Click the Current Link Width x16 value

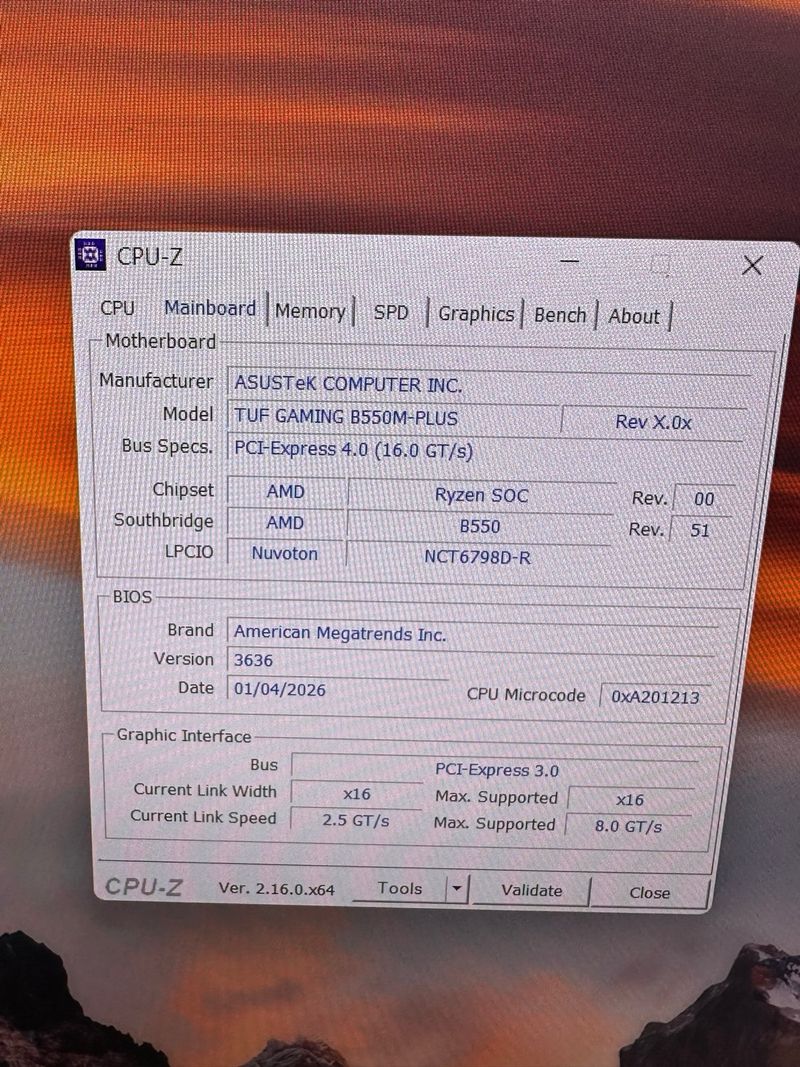[356, 793]
